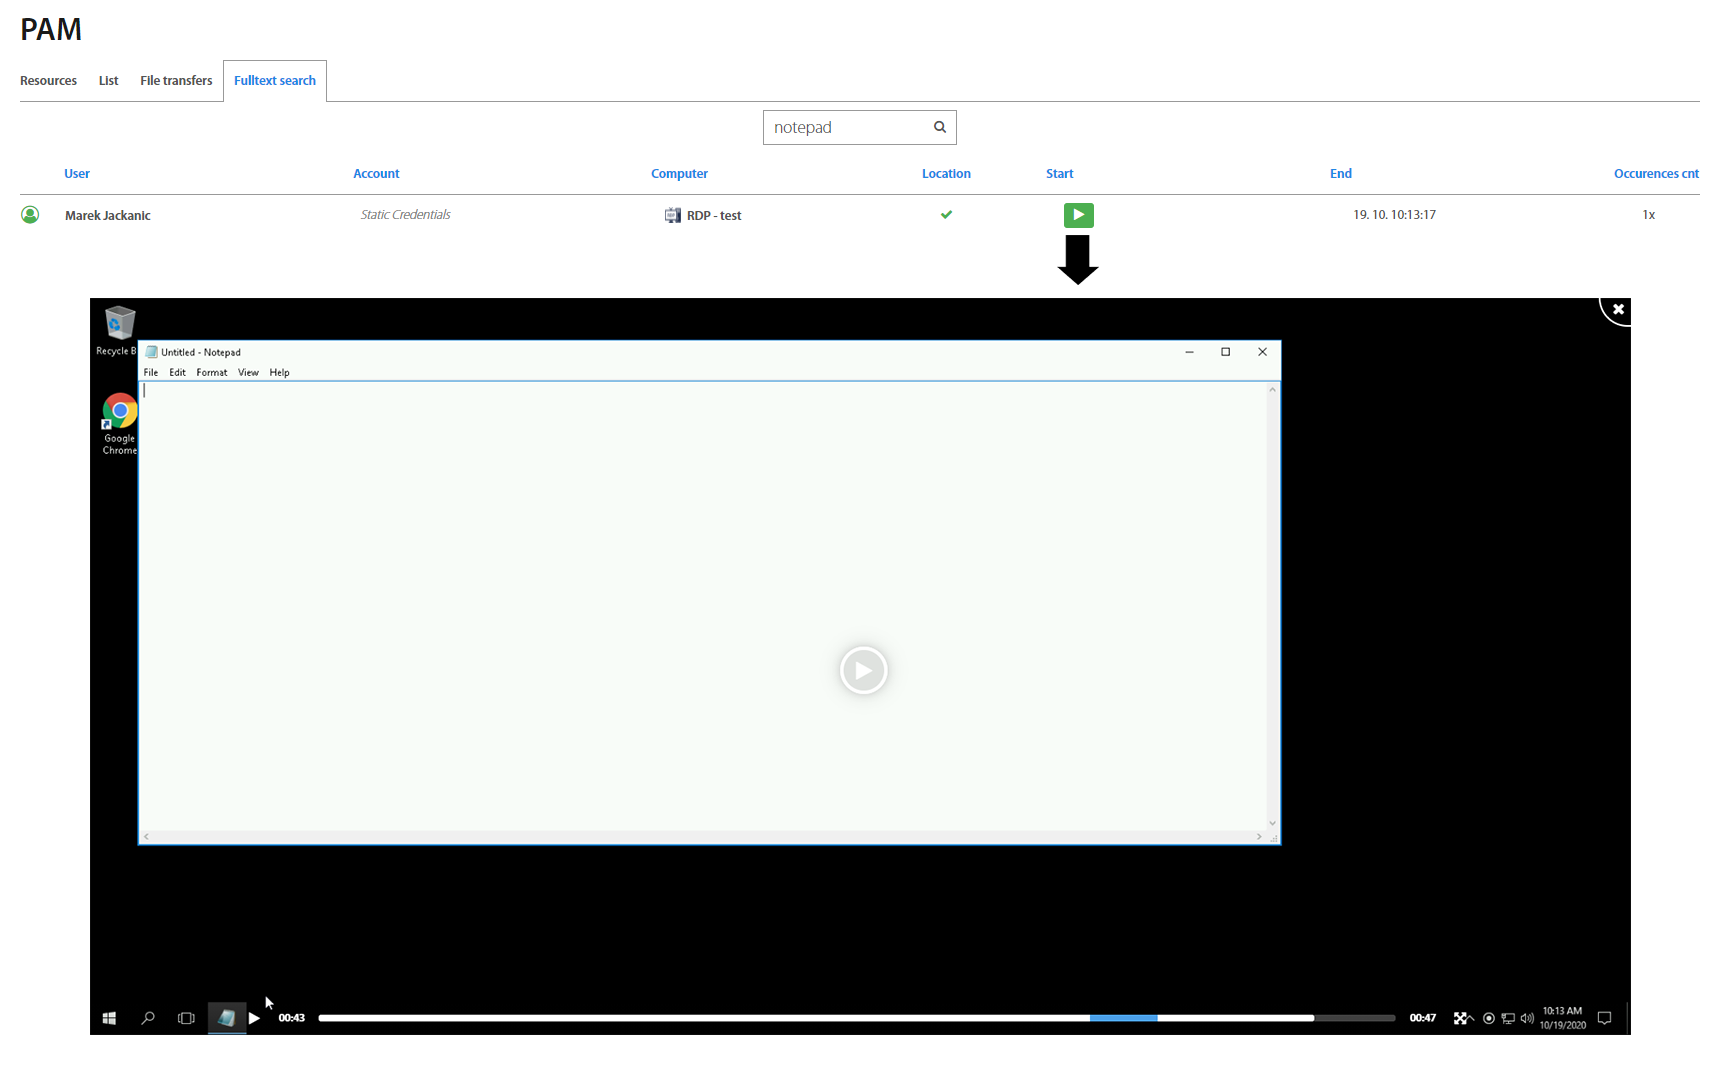Viewport: 1720px width, 1080px height.
Task: Click the small play button in player bar
Action: pyautogui.click(x=255, y=1018)
